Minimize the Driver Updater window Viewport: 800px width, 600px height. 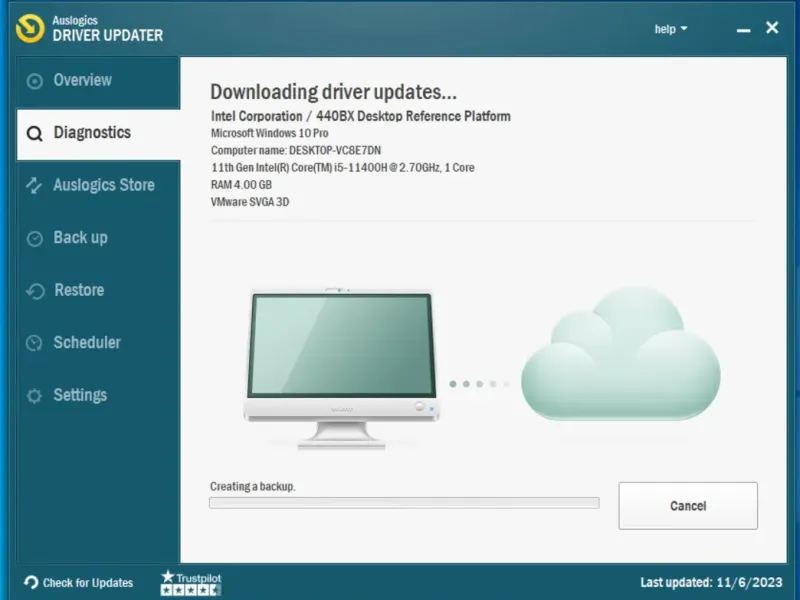point(743,30)
